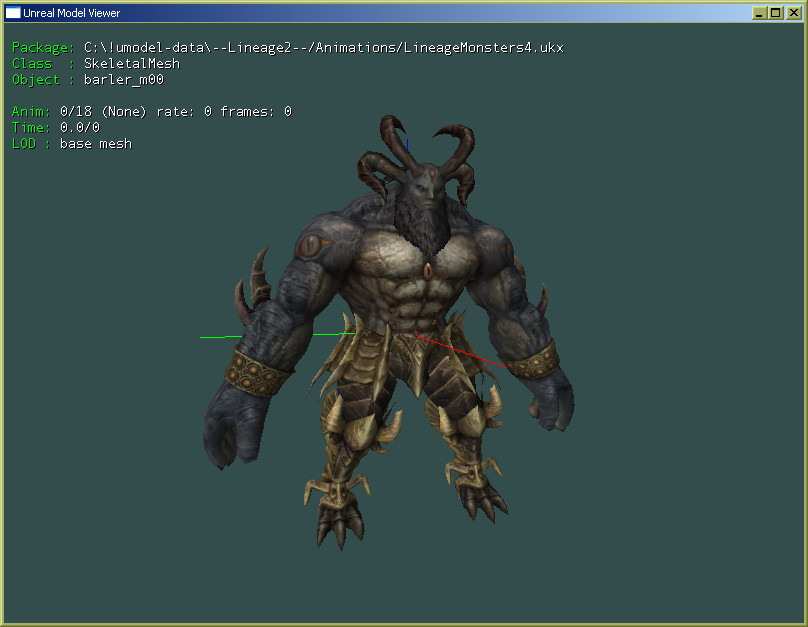
Task: Click the frames: 0 text
Action: [256, 112]
